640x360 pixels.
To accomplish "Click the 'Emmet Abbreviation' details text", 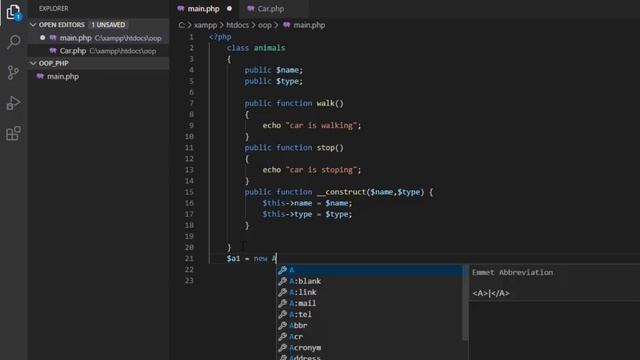I will click(512, 272).
